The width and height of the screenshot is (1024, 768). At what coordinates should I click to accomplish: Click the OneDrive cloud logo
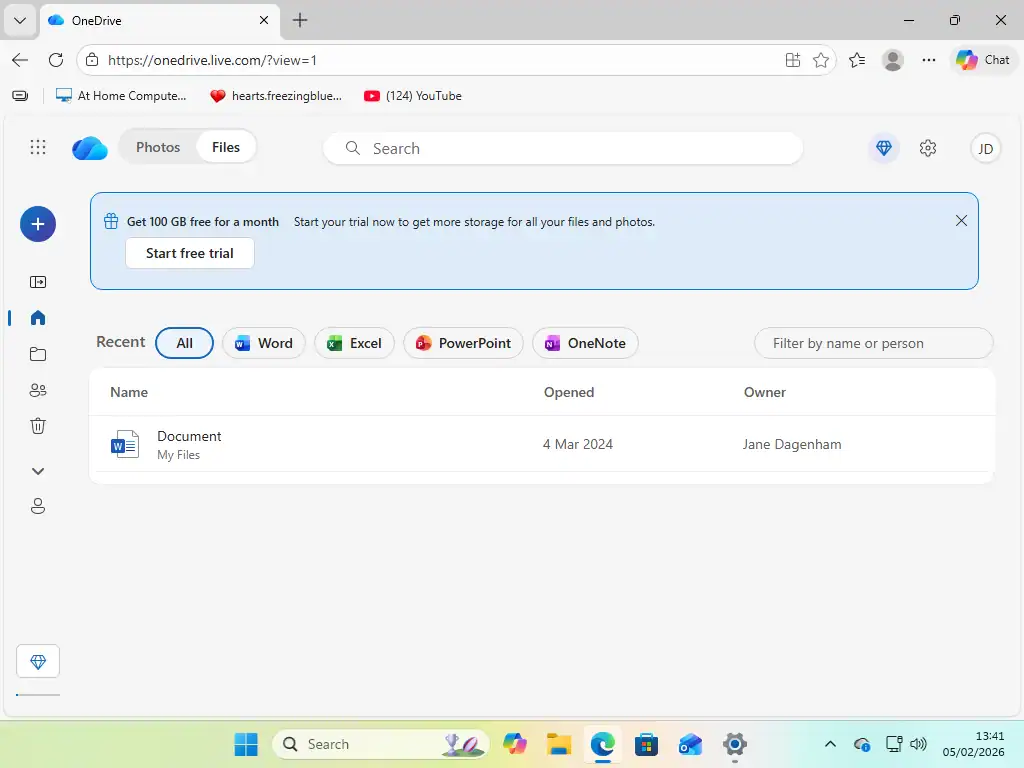89,147
